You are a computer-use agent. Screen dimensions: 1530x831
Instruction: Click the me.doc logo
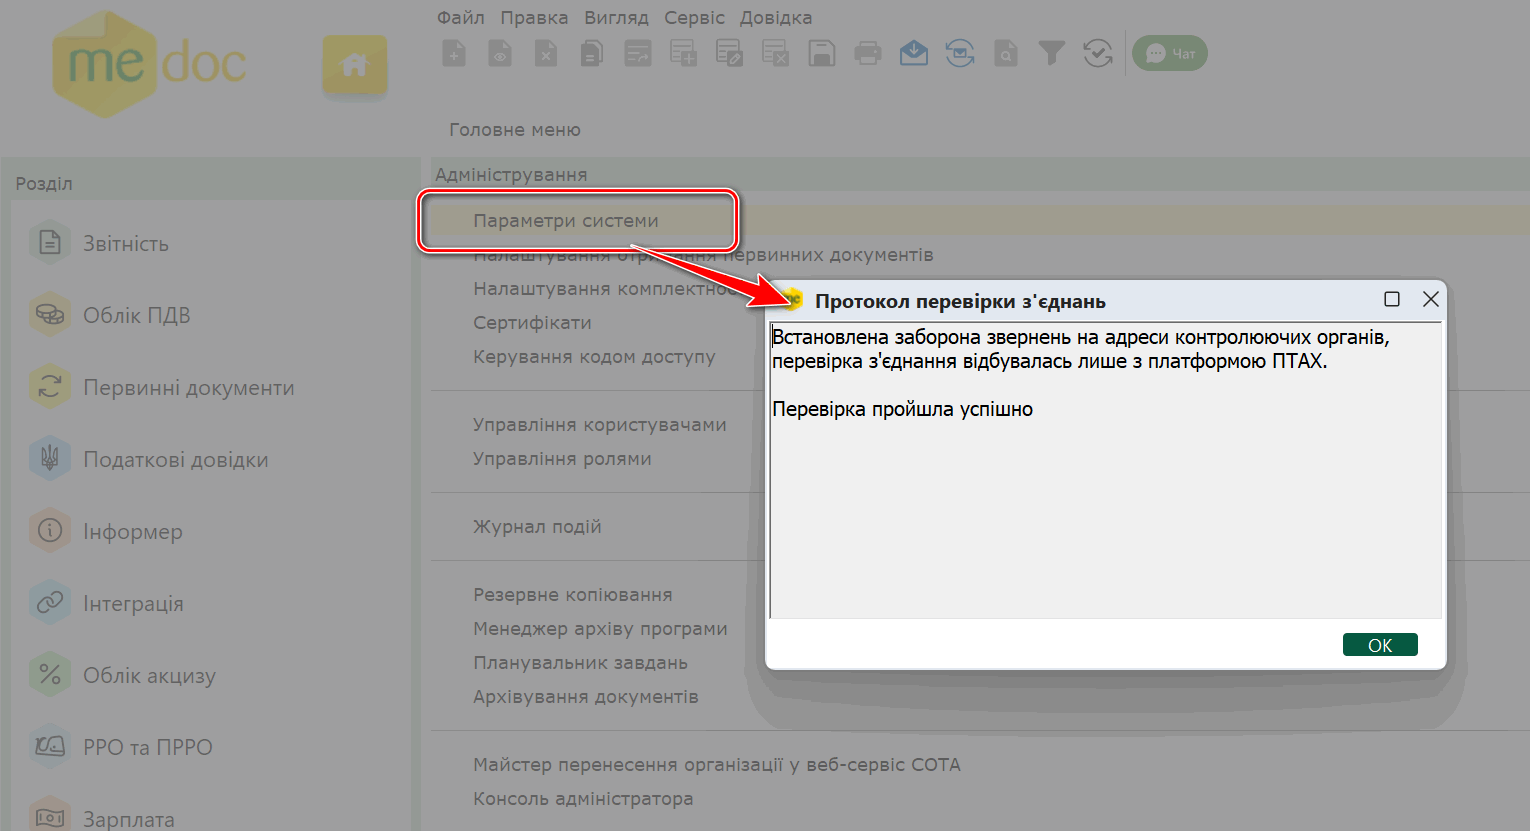tap(150, 64)
